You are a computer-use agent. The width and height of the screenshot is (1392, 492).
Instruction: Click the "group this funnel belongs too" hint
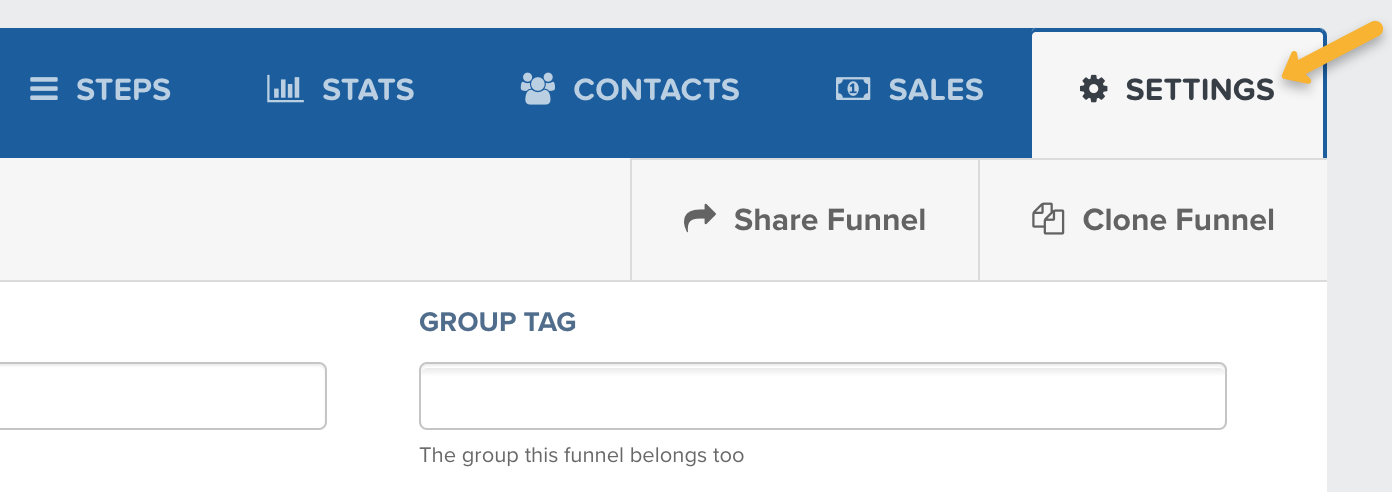581,456
